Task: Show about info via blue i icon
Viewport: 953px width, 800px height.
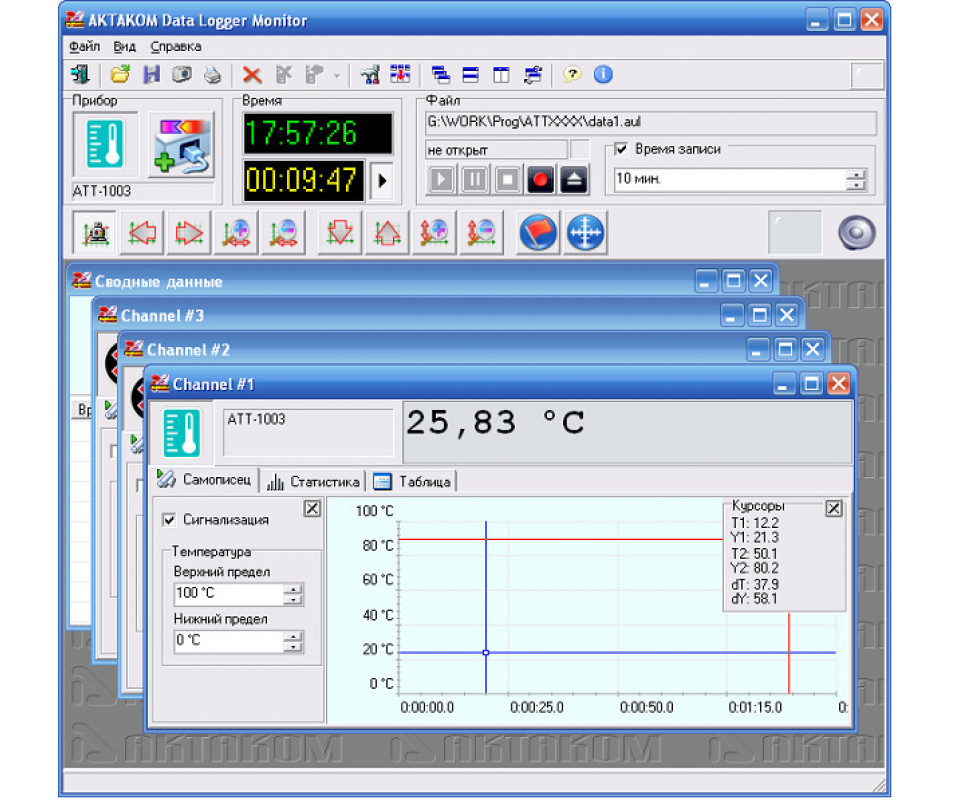Action: point(603,75)
